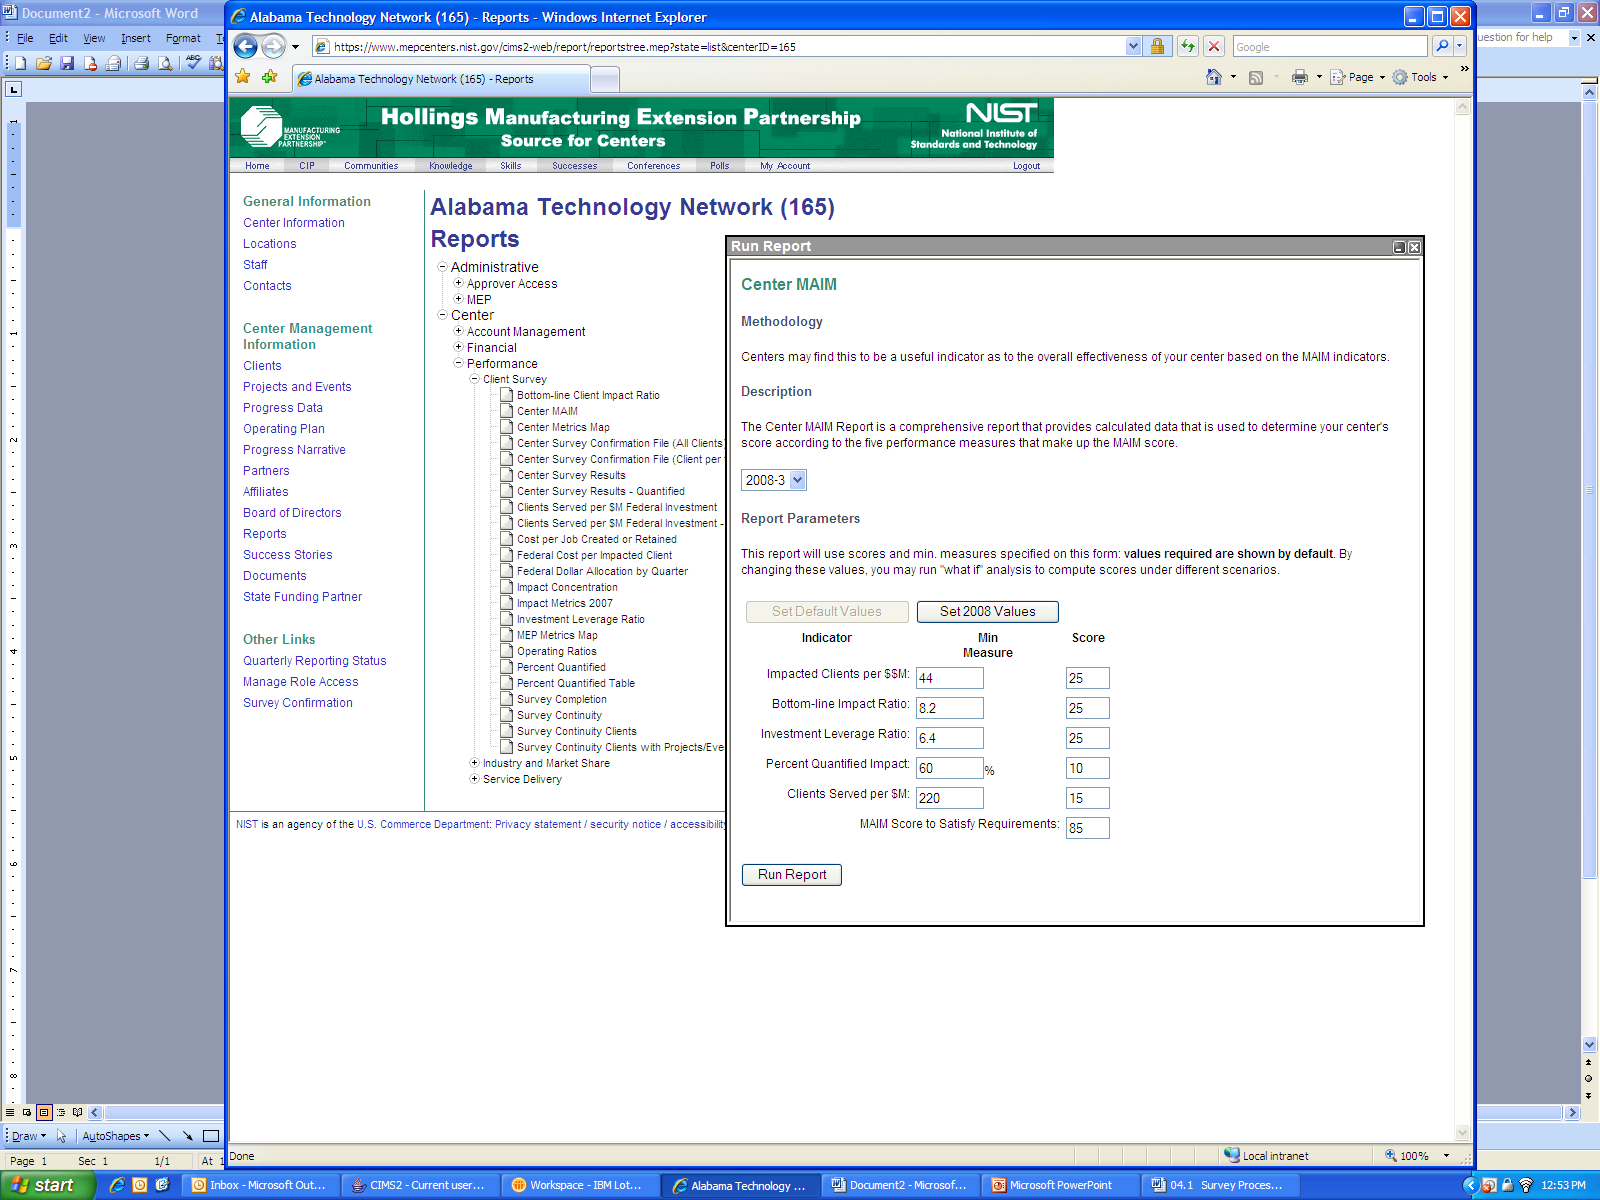Click the IE Print icon
Screen dimensions: 1600x1200
1299,77
